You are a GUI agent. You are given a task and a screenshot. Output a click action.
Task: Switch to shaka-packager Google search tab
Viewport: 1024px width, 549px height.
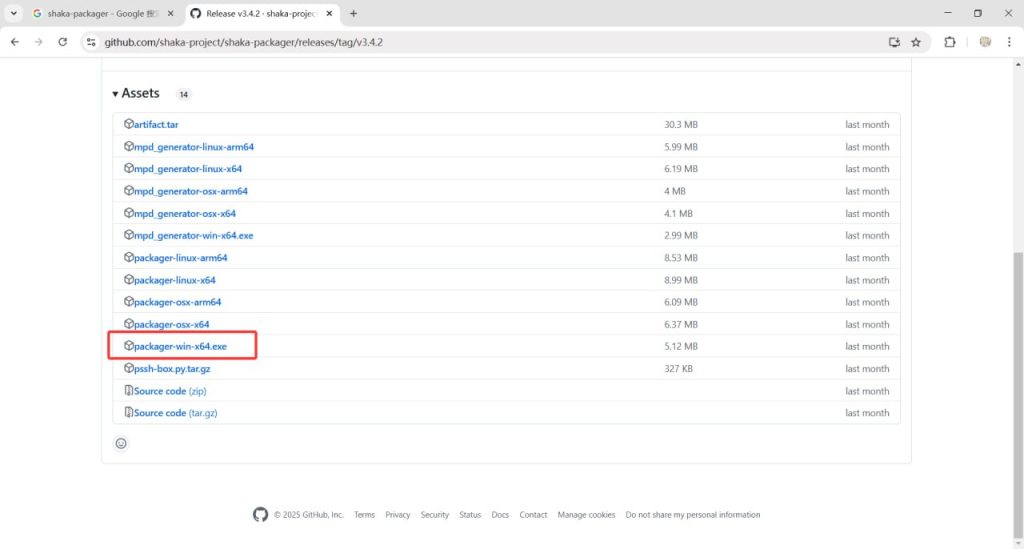(x=103, y=13)
